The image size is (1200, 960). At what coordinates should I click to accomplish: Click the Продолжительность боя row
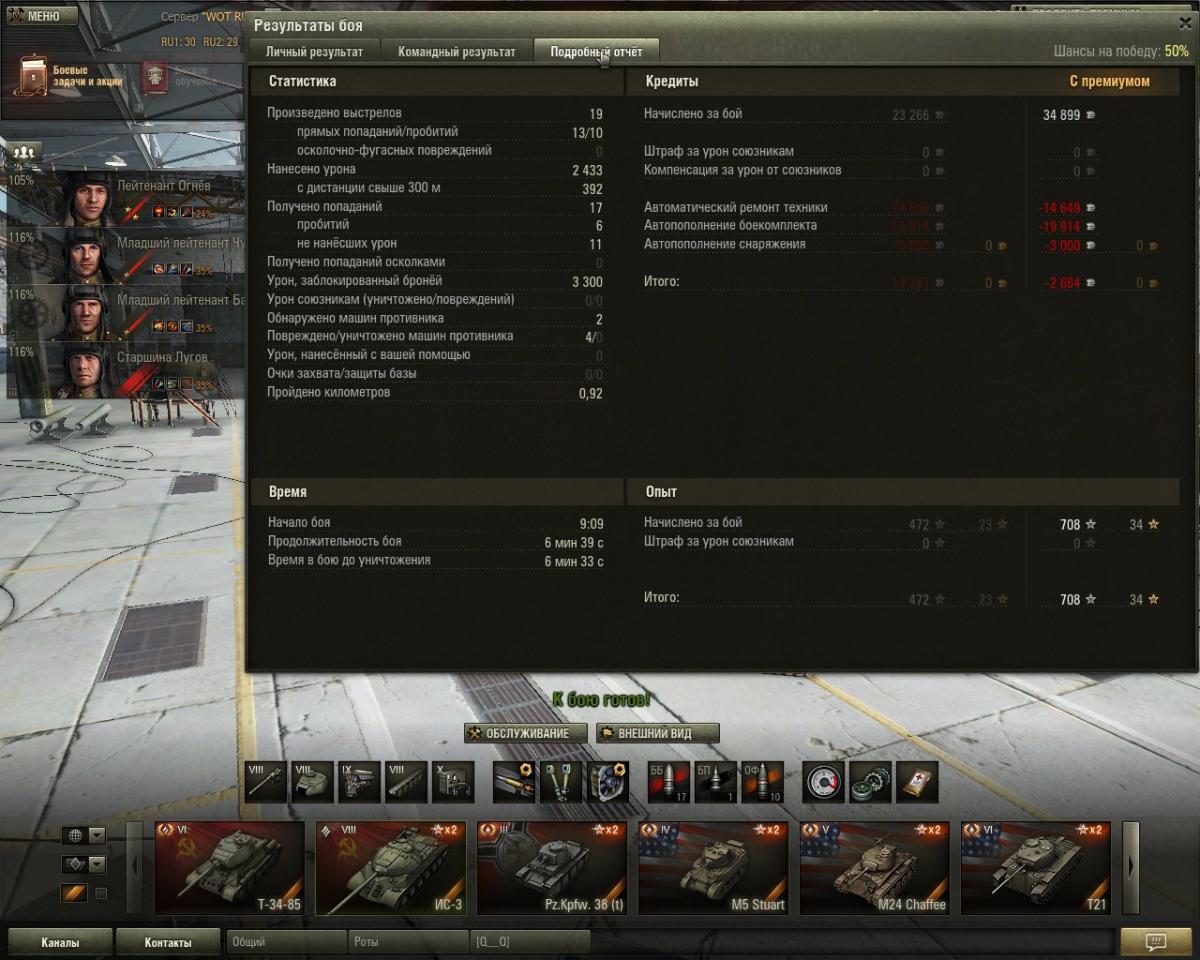[435, 542]
